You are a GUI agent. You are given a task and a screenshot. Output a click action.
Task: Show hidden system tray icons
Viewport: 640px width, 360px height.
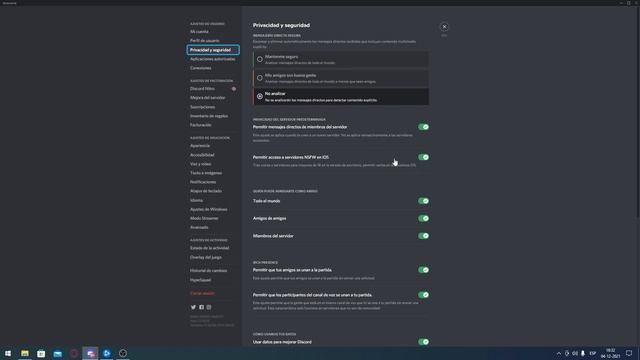(559, 353)
